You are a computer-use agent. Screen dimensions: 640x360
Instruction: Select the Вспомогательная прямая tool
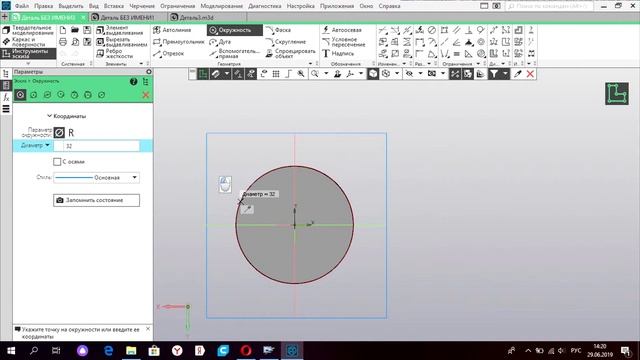click(234, 53)
